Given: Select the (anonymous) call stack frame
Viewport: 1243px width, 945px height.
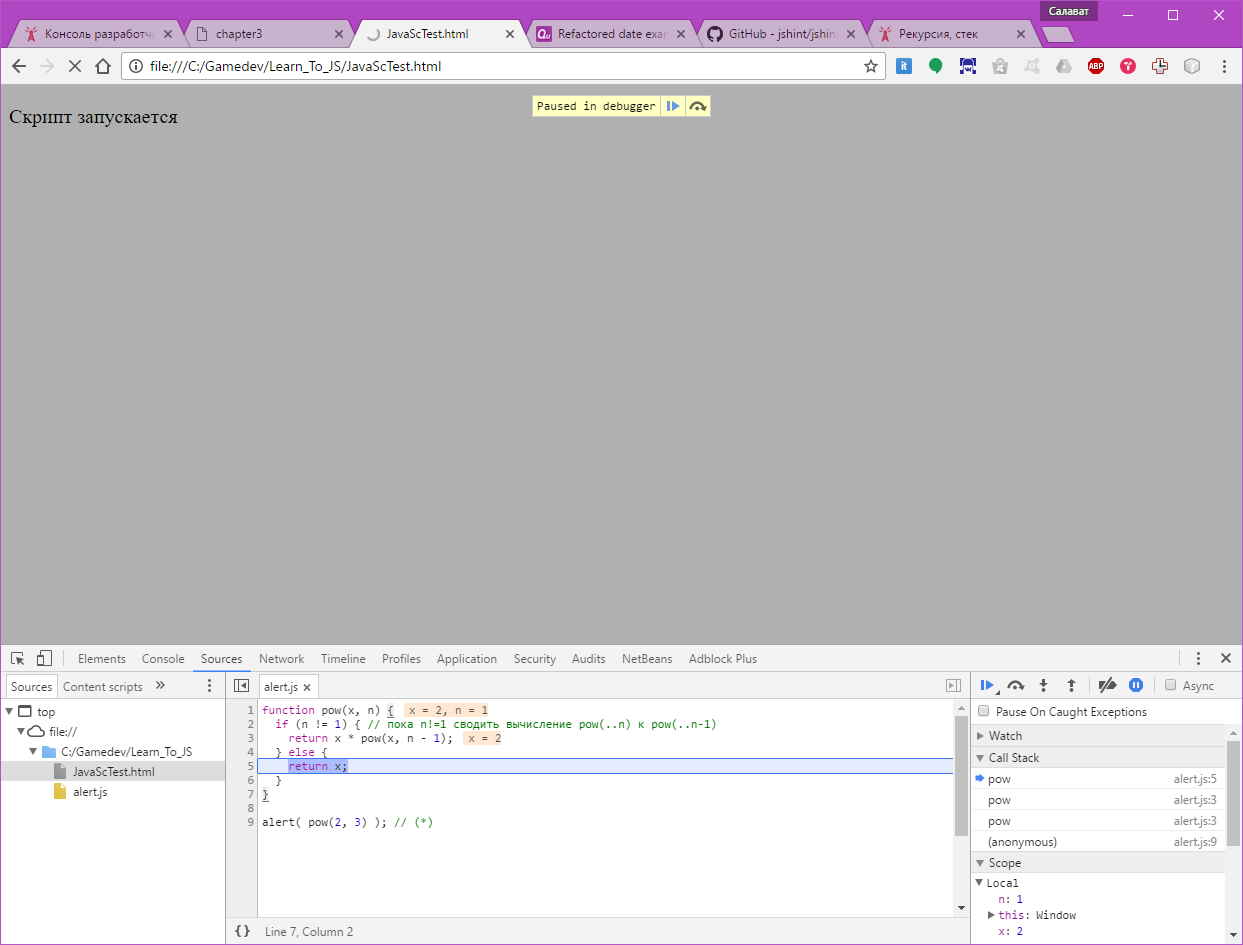Looking at the screenshot, I should tap(1022, 842).
